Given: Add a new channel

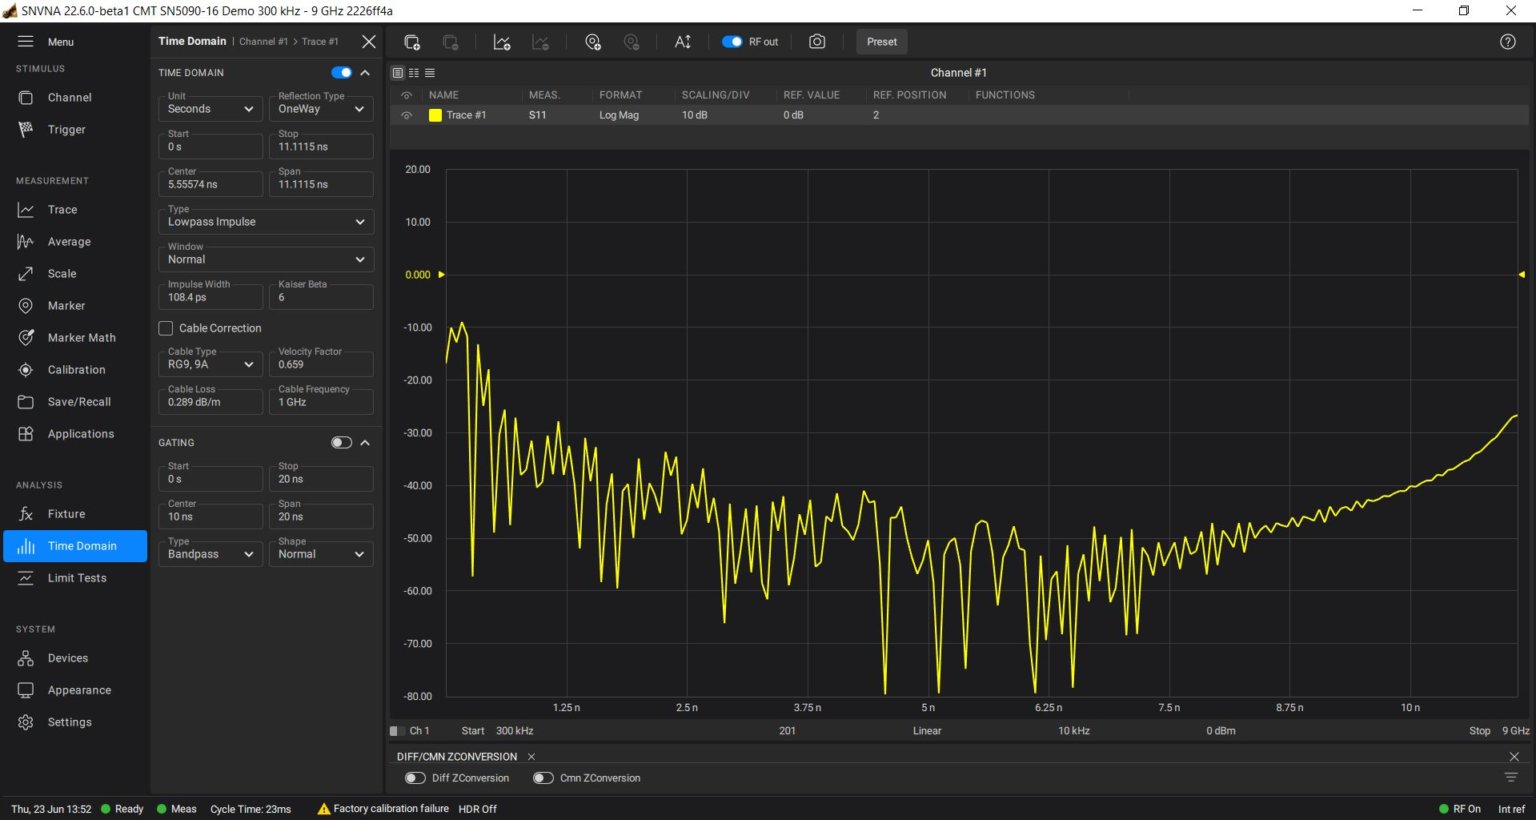Looking at the screenshot, I should coord(411,41).
